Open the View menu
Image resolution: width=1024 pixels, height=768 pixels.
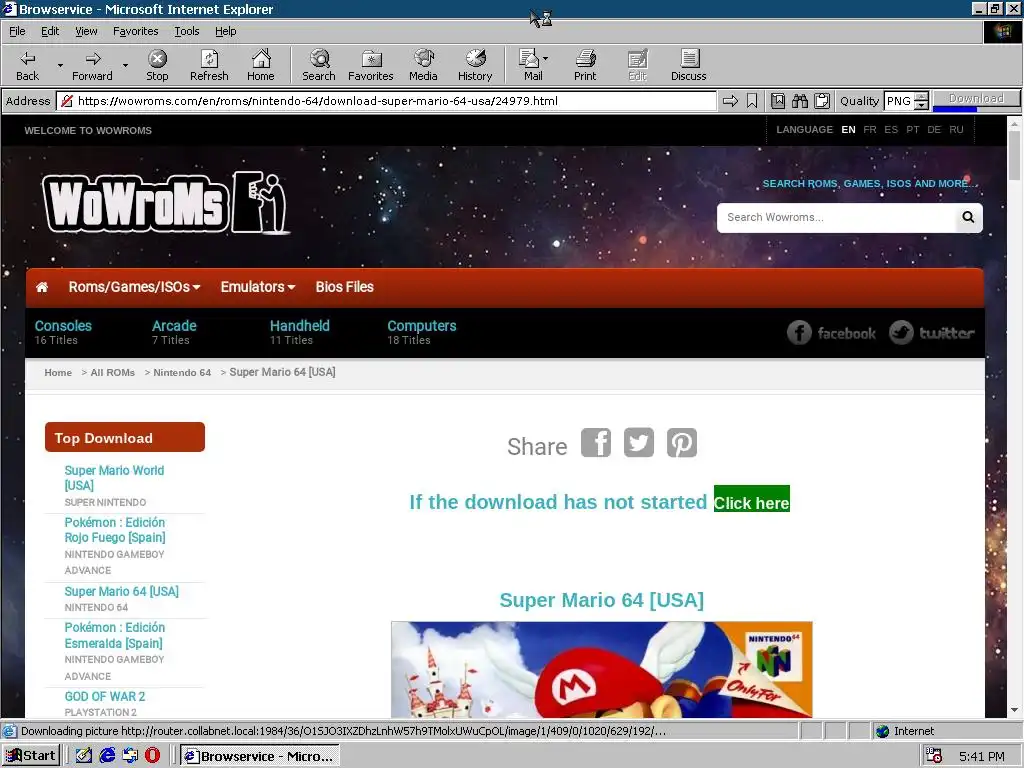coord(86,31)
